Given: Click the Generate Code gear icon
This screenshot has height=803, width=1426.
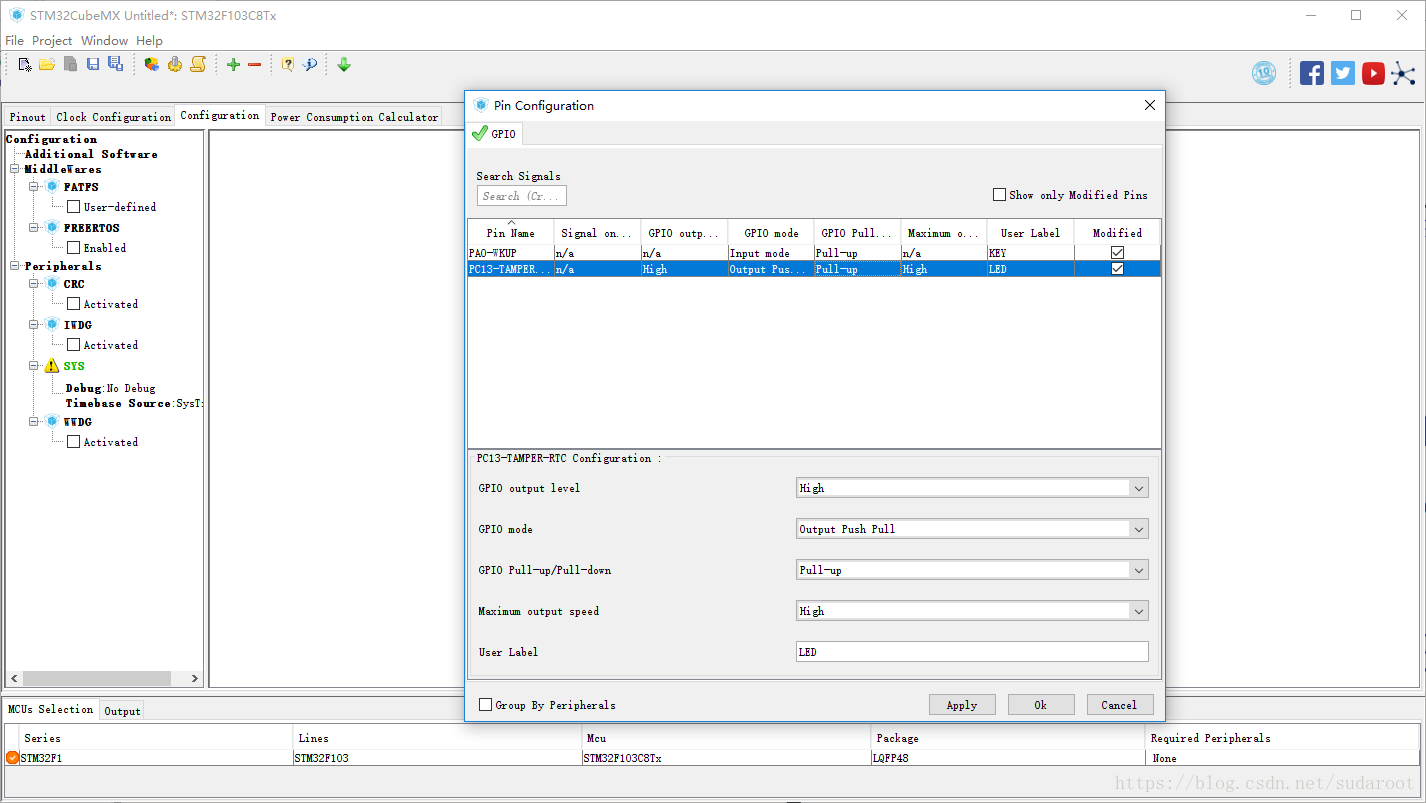Looking at the screenshot, I should pyautogui.click(x=175, y=64).
